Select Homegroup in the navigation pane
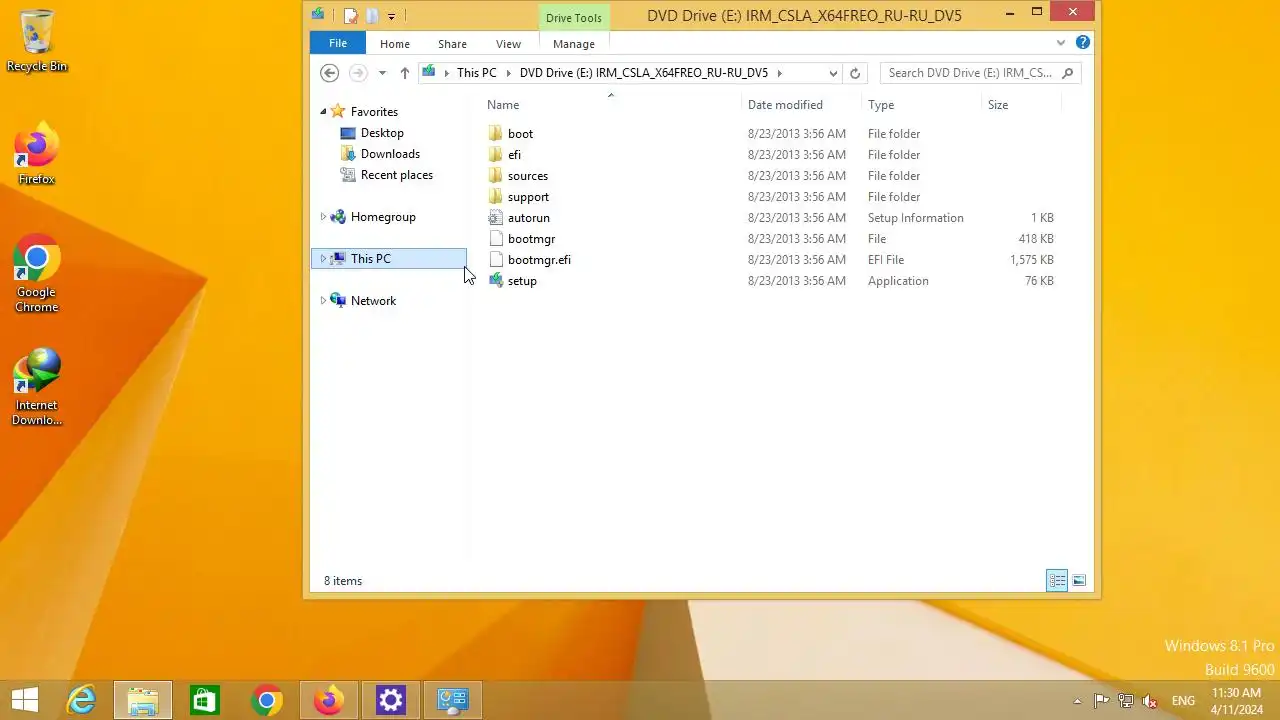This screenshot has width=1280, height=720. [x=383, y=217]
